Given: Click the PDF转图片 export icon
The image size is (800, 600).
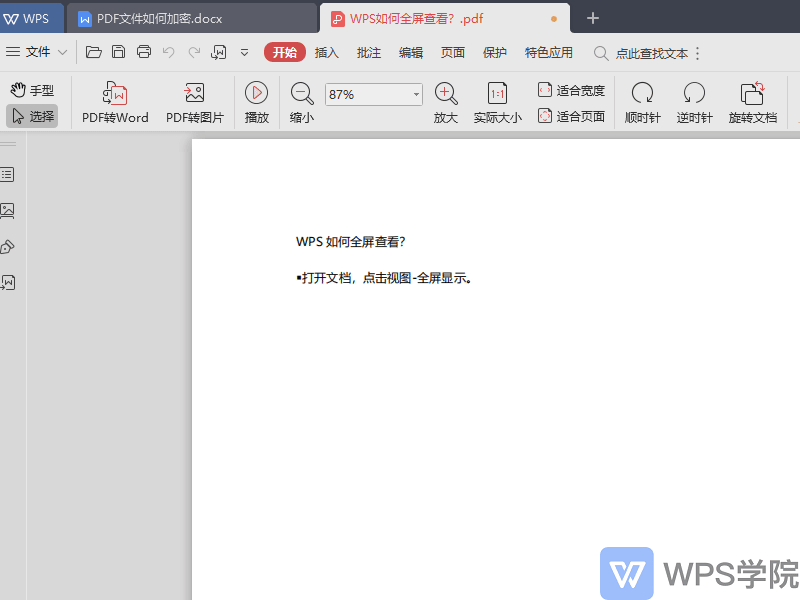Looking at the screenshot, I should (x=194, y=94).
